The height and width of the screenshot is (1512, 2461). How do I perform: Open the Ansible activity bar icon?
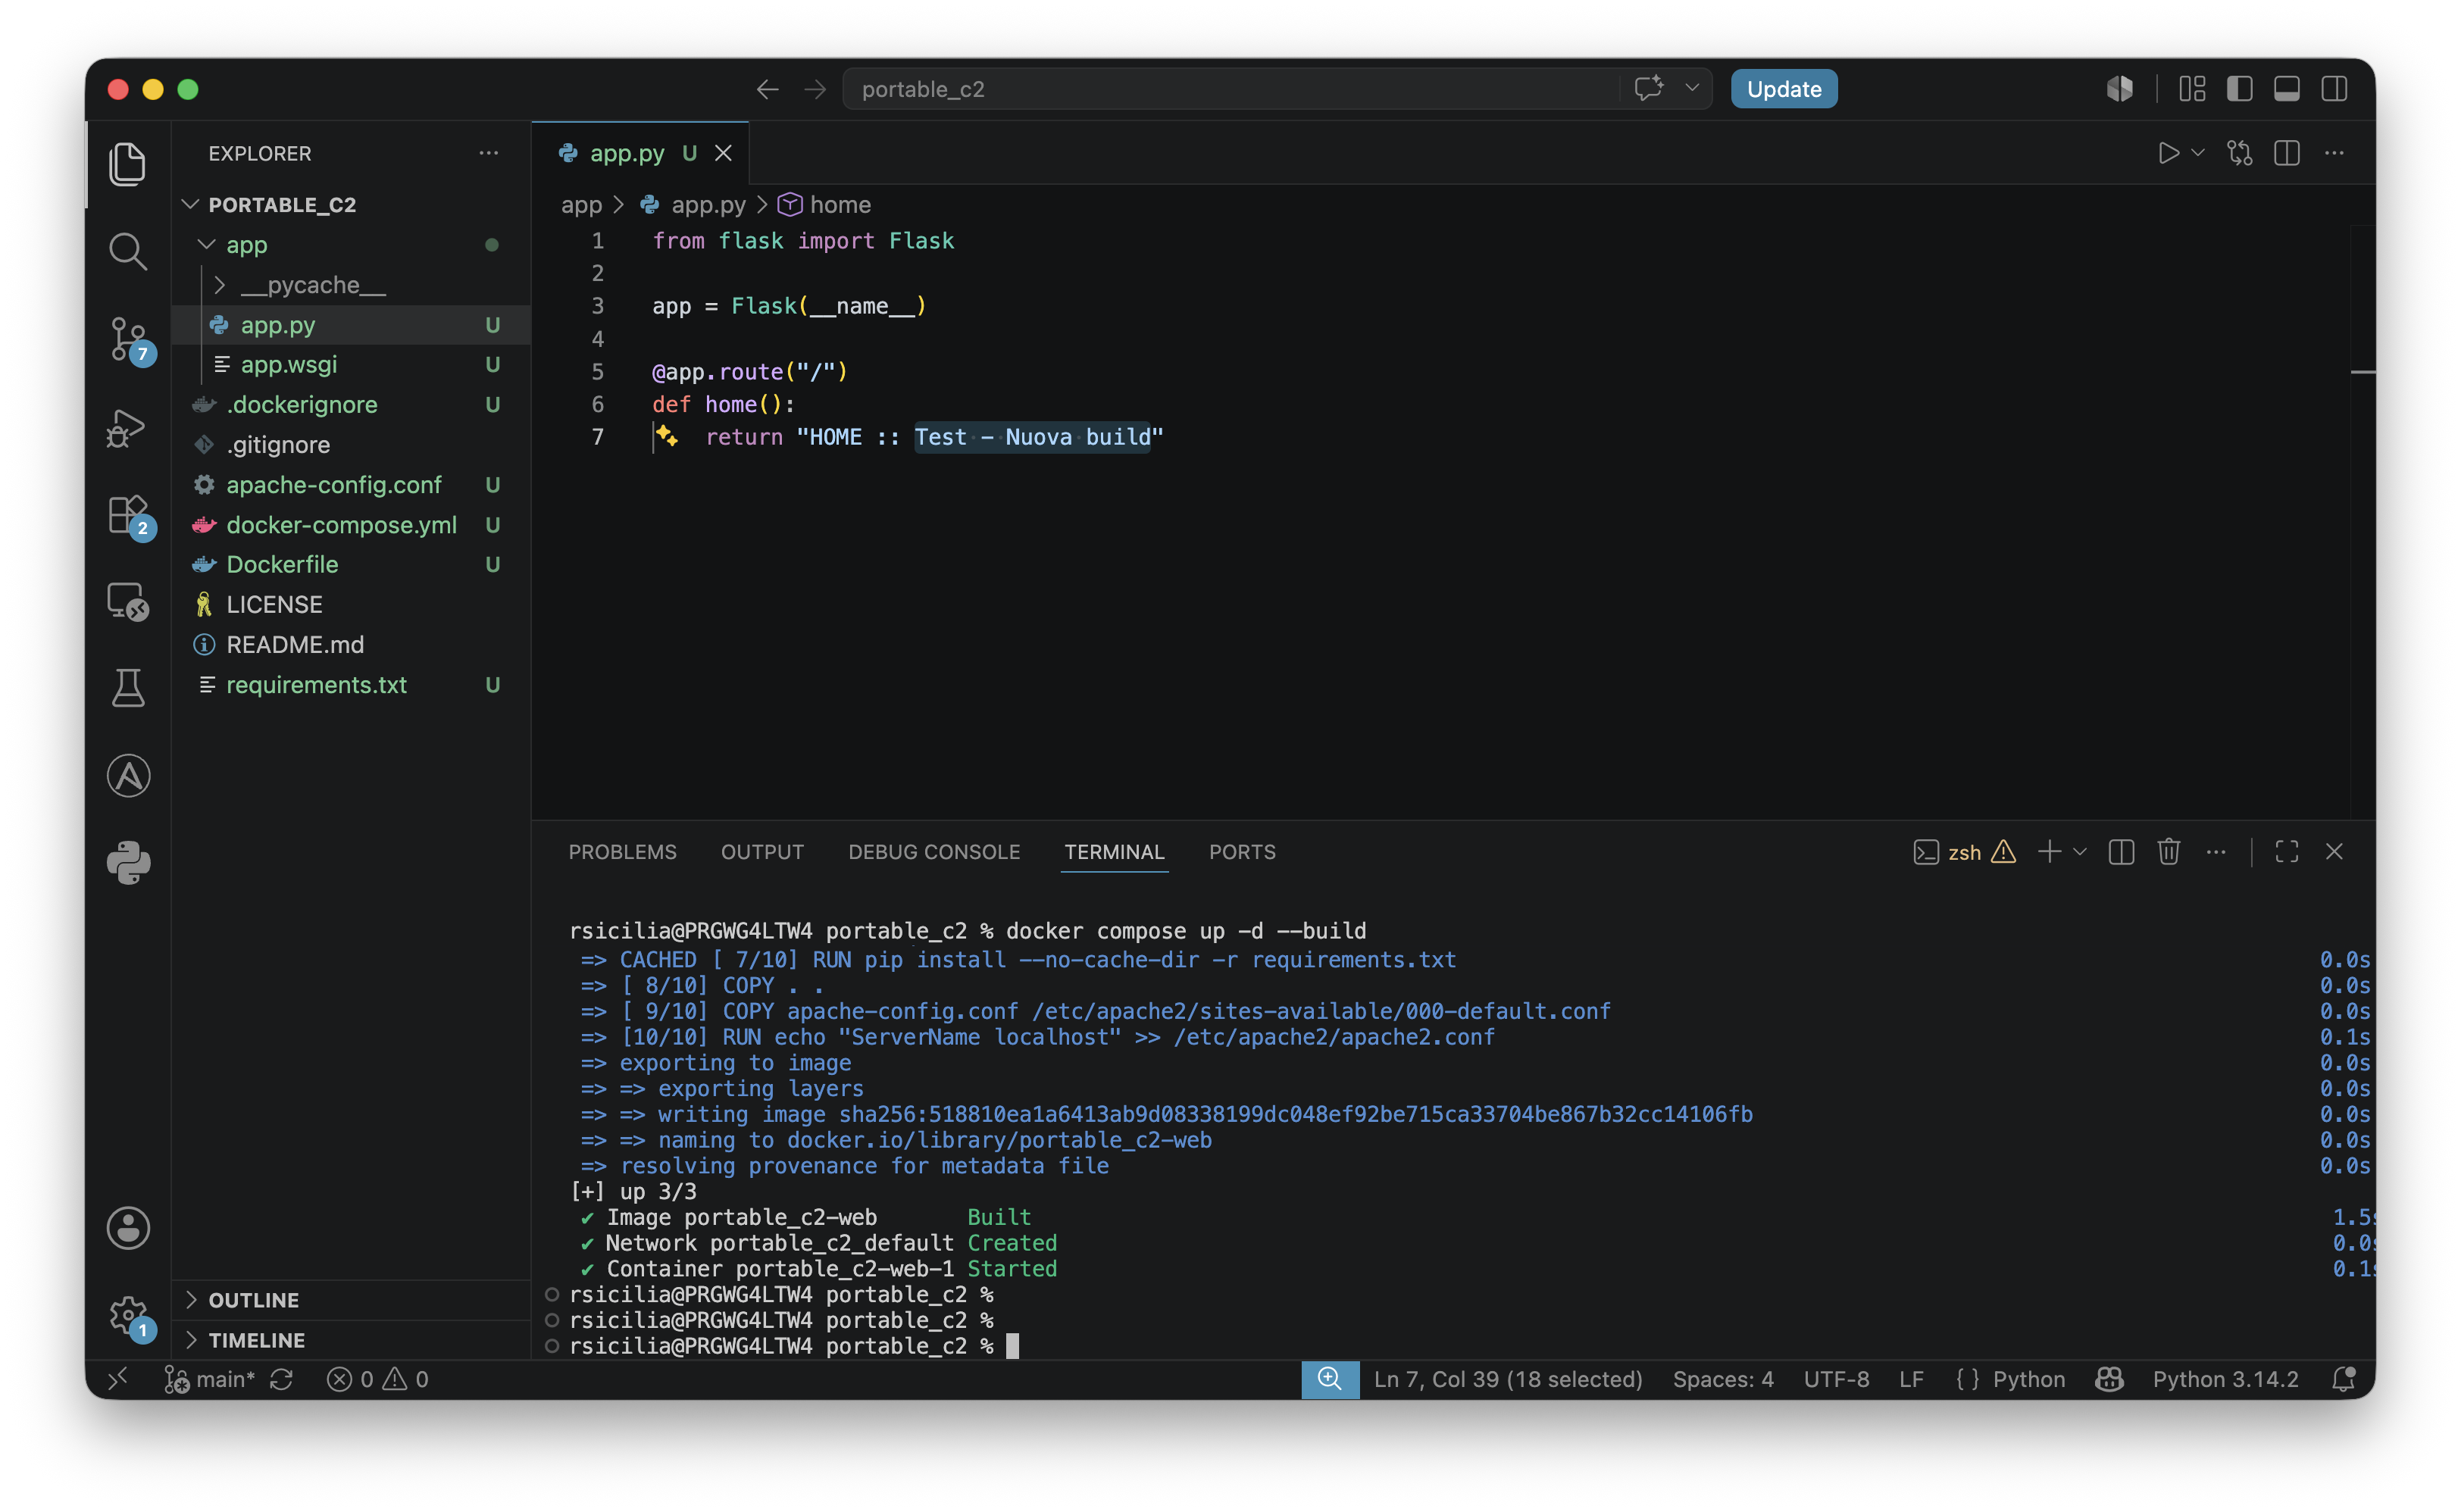pyautogui.click(x=128, y=776)
